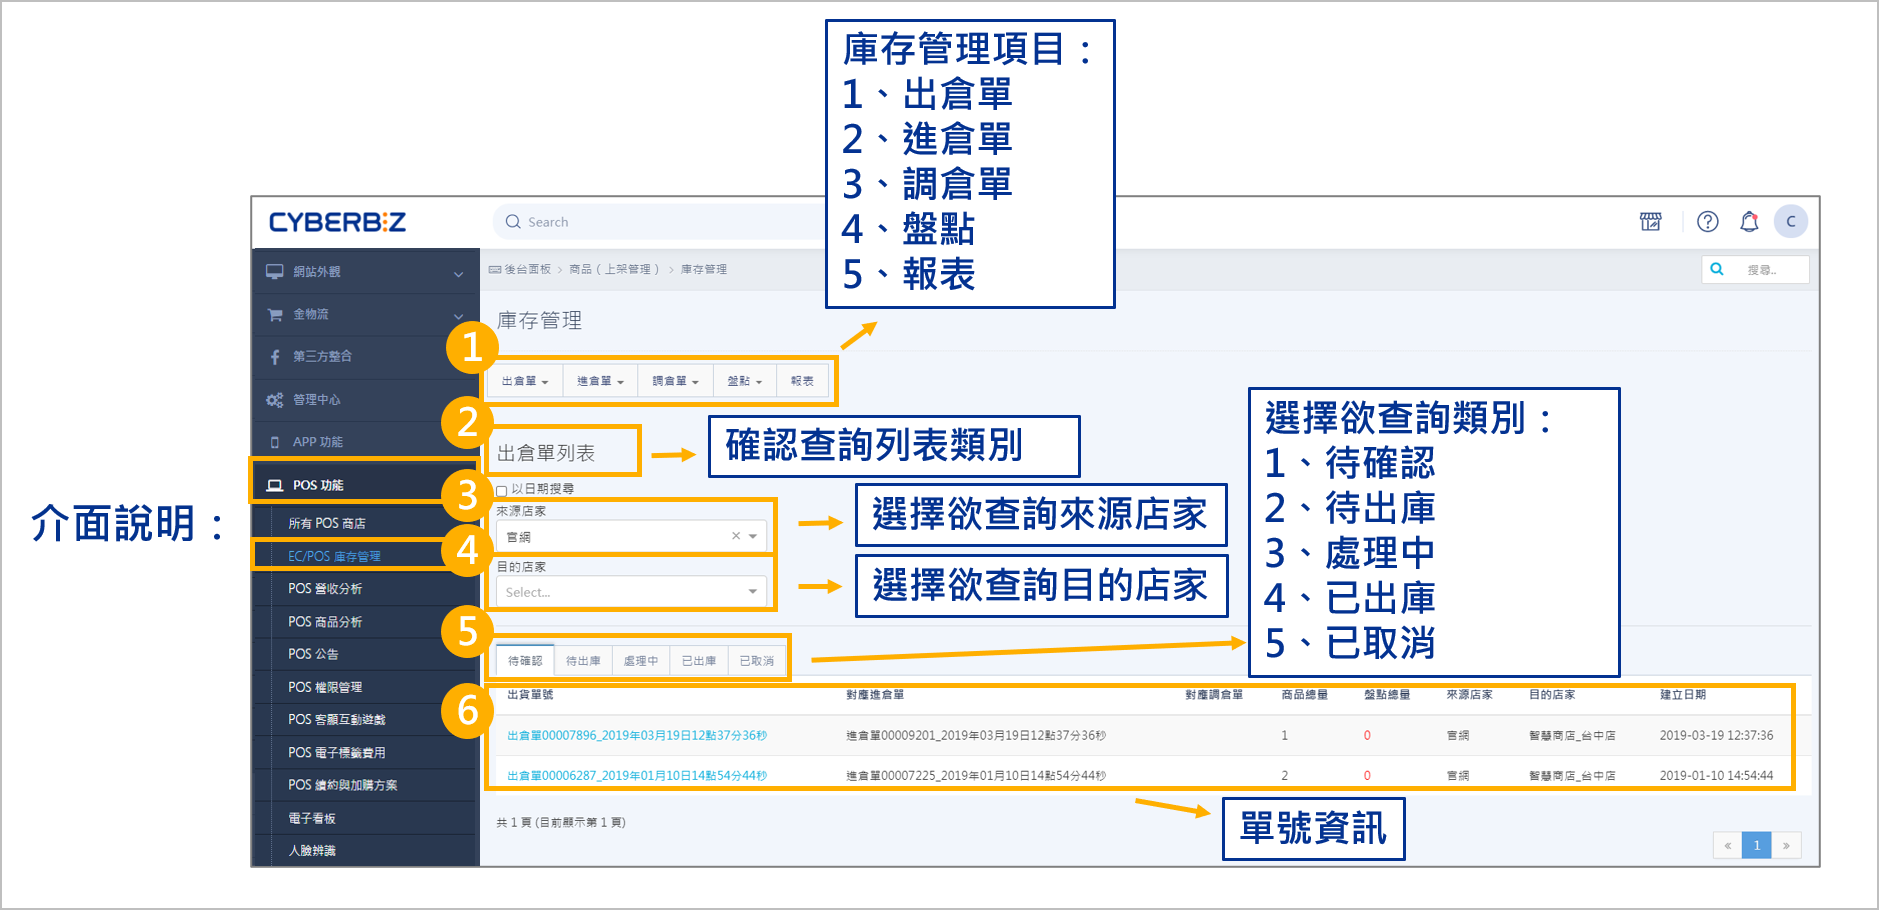Click the CYBERBIZ logo
1879x910 pixels.
(337, 222)
